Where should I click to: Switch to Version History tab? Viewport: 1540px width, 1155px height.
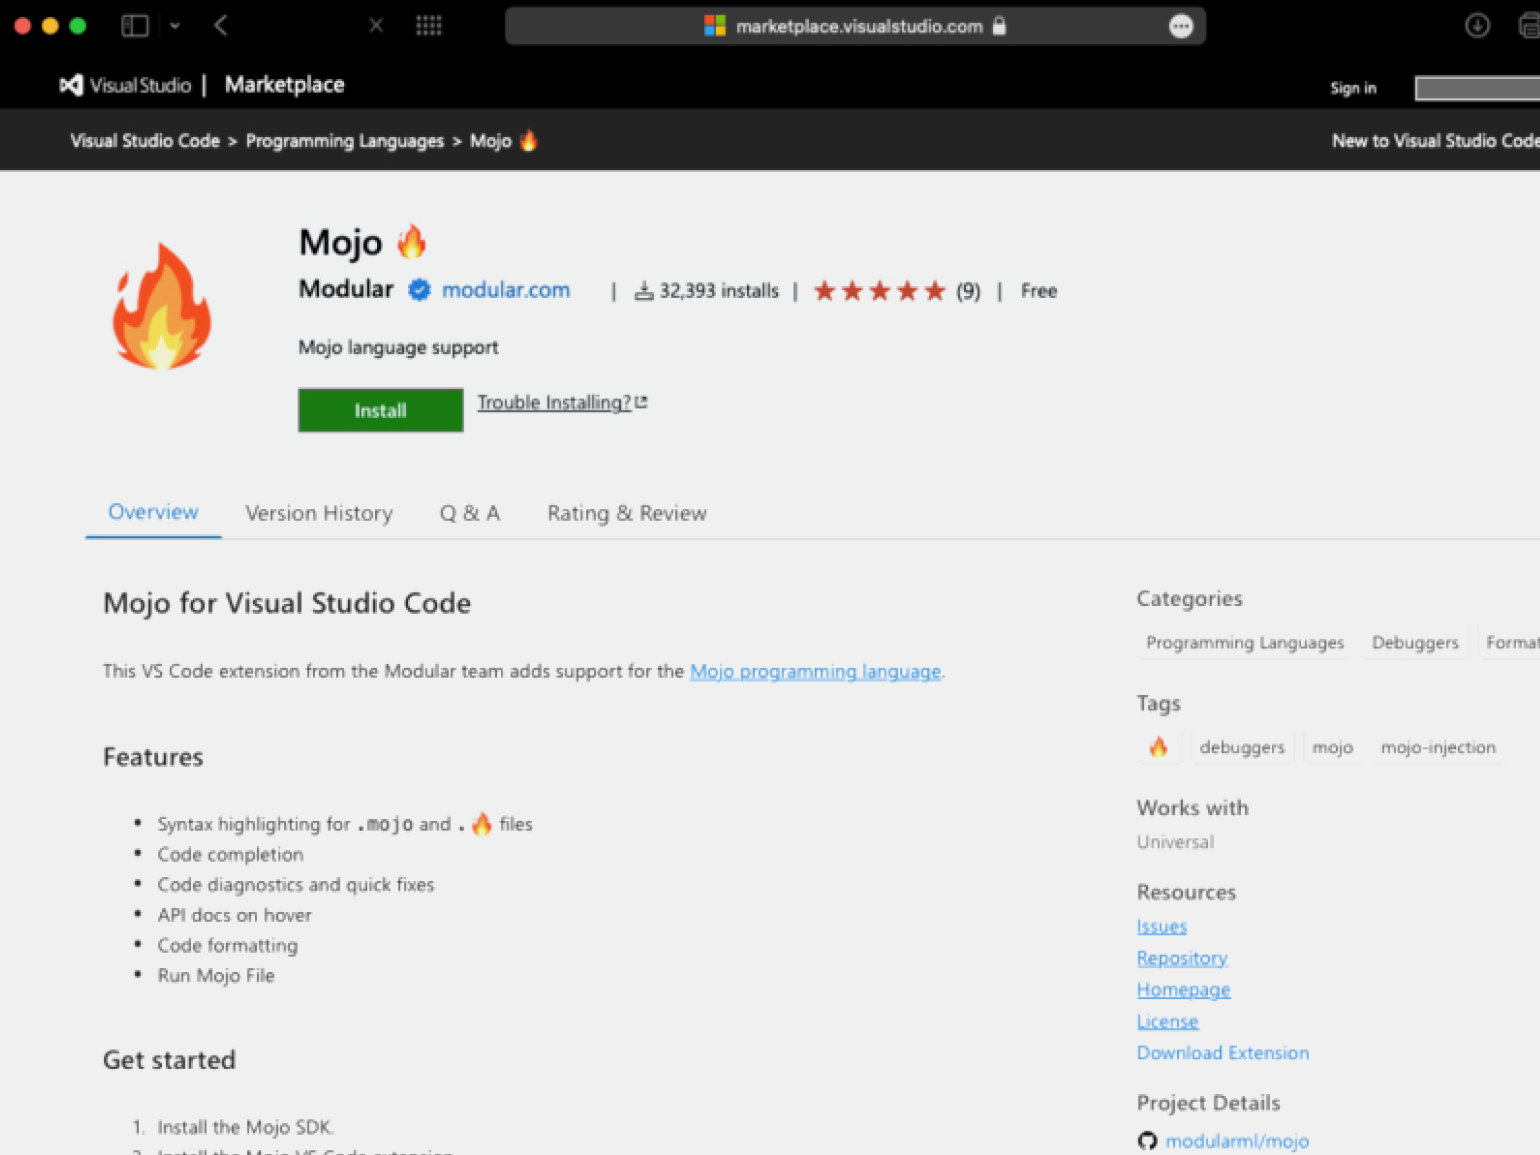(319, 513)
